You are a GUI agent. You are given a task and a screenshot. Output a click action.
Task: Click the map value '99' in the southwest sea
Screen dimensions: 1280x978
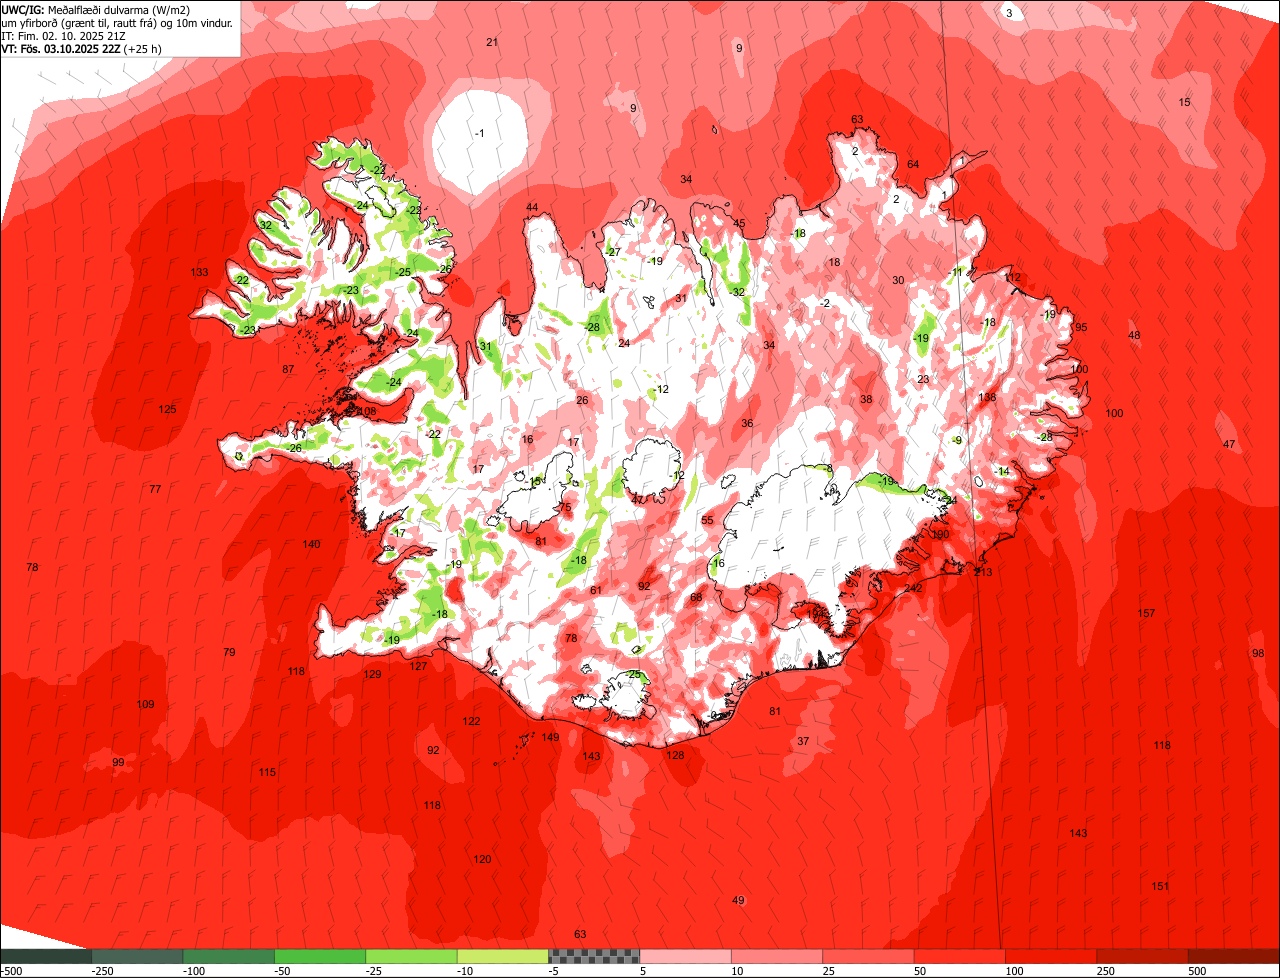tap(118, 763)
